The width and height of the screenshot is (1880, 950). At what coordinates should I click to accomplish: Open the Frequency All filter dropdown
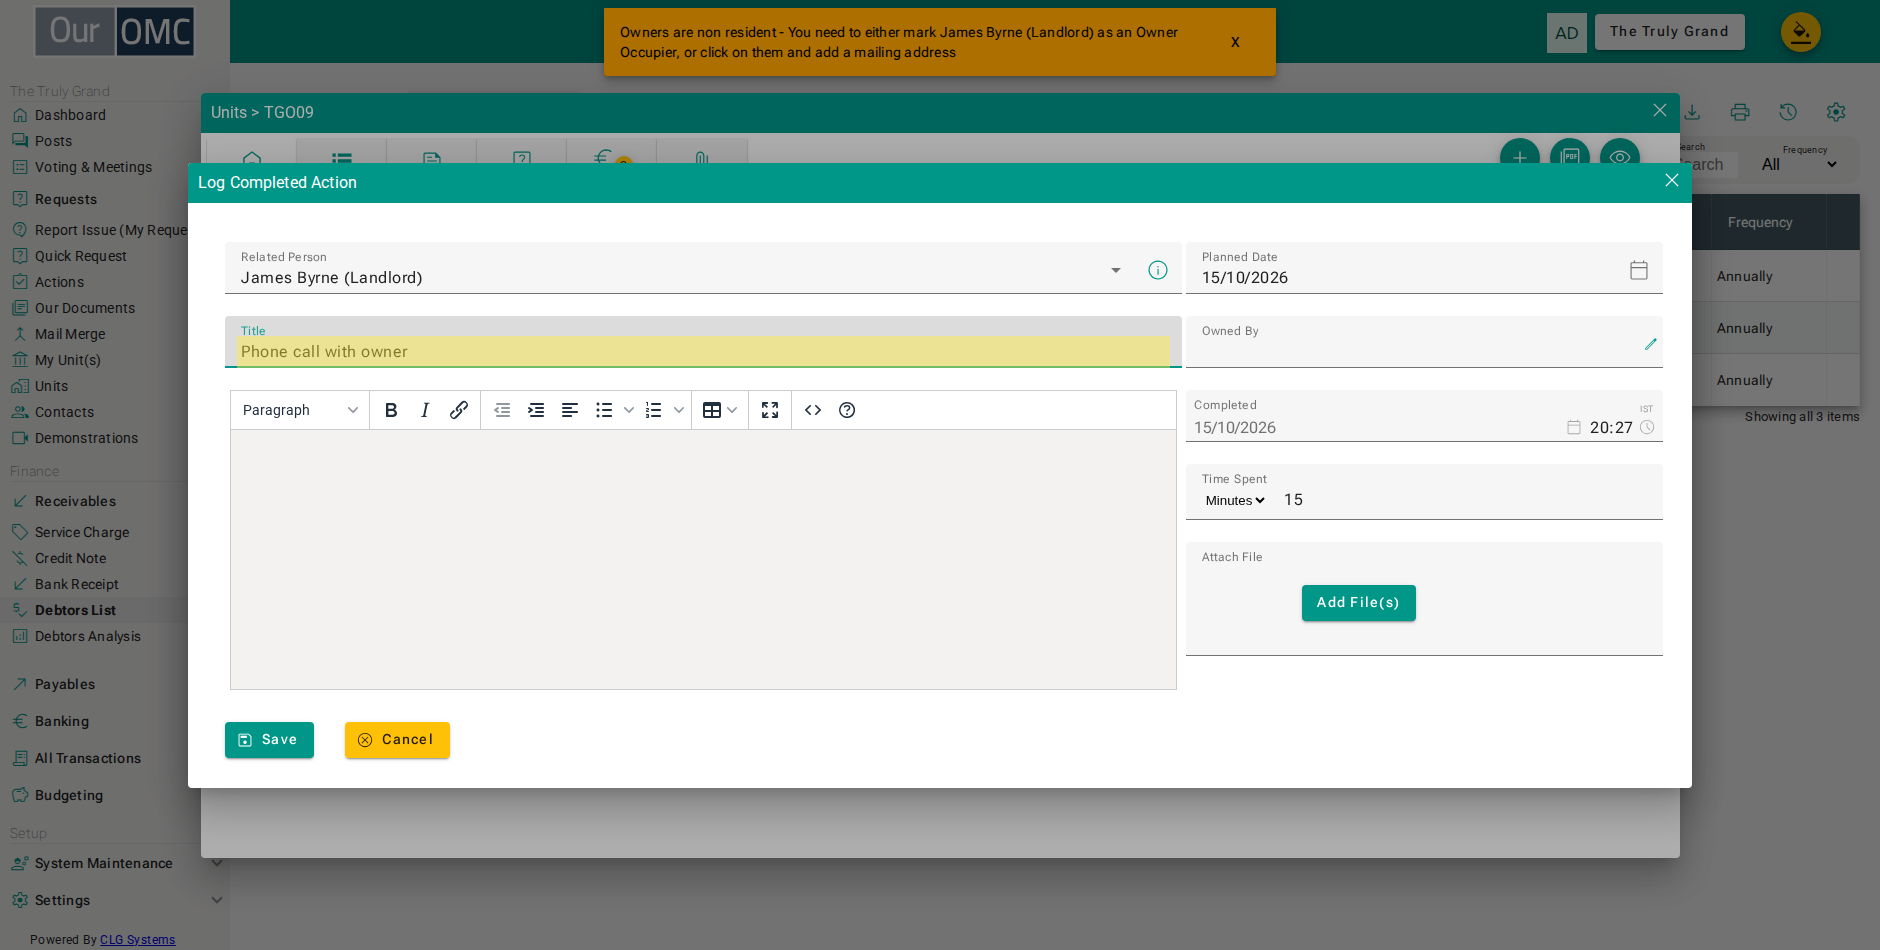tap(1800, 164)
